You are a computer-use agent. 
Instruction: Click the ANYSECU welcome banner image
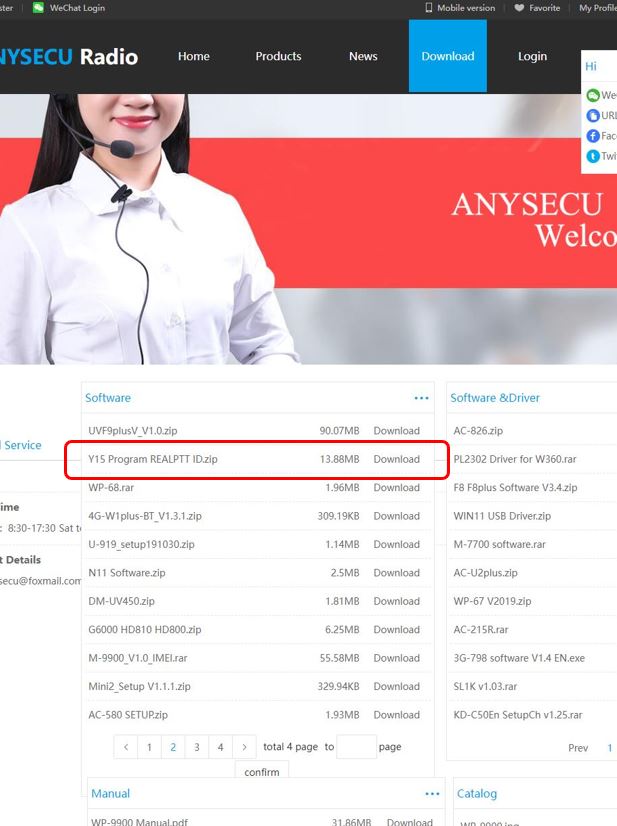[x=308, y=229]
